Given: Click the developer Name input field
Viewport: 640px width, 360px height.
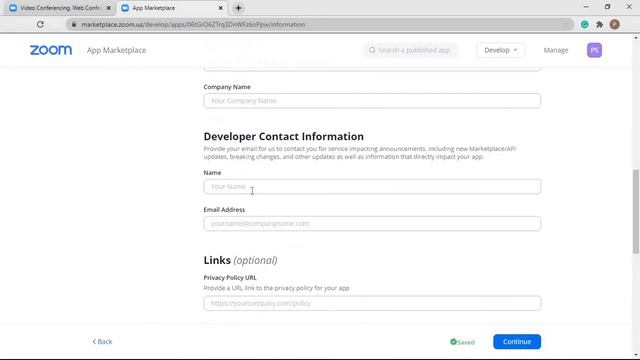Looking at the screenshot, I should tap(372, 187).
